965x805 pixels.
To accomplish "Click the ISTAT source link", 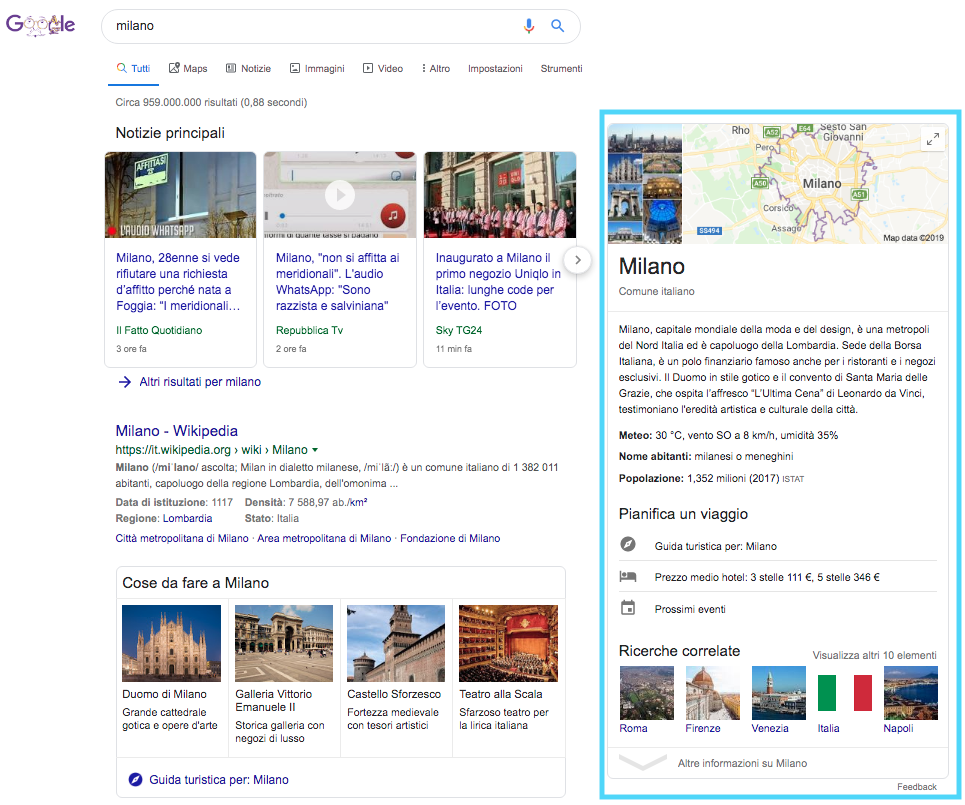I will click(793, 479).
